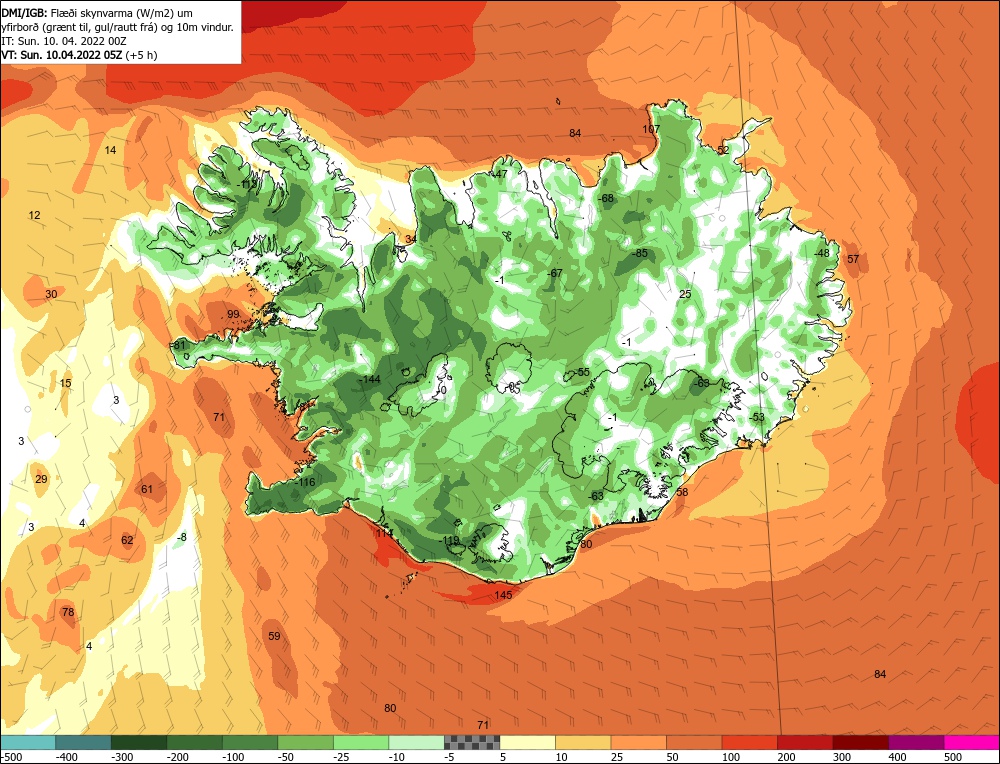
Task: Click the checkered legend swatch between -5 and 5
Action: 472,742
